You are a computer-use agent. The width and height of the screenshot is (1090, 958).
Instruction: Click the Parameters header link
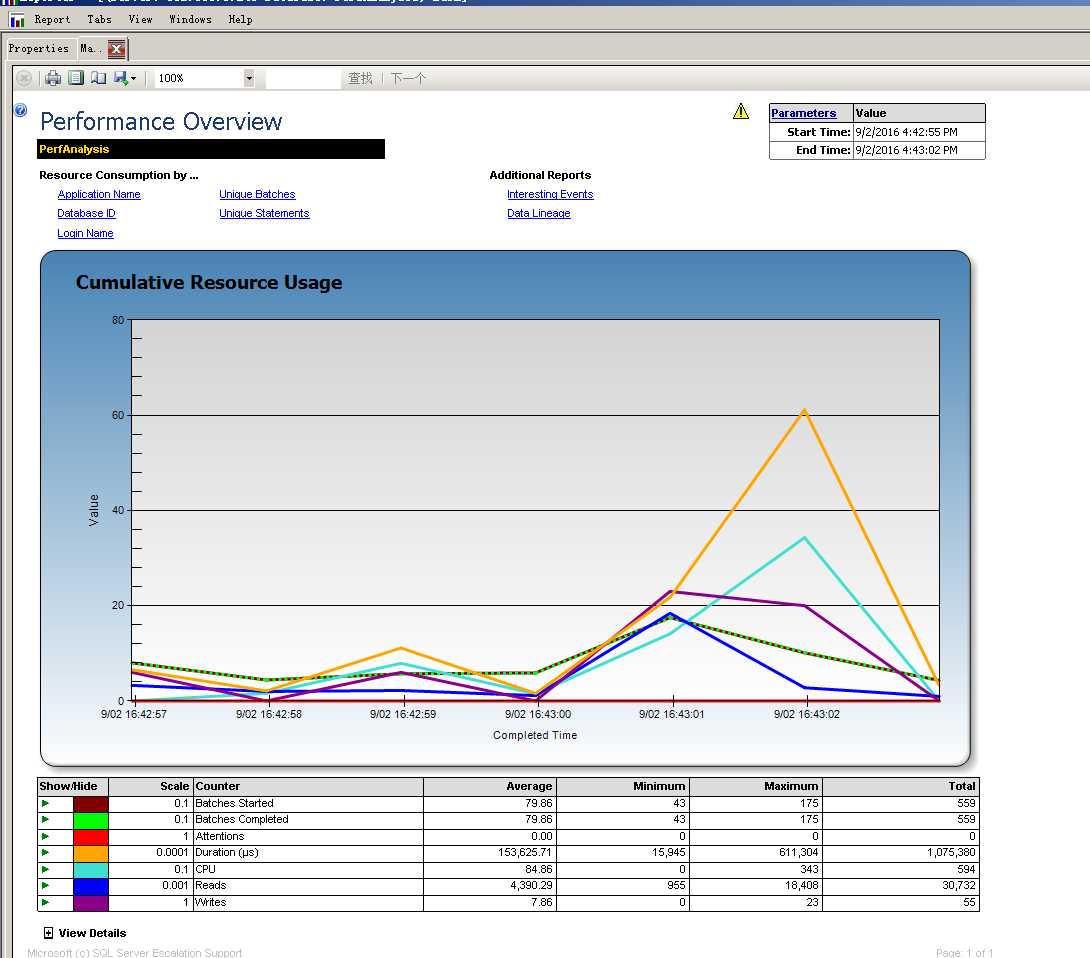click(804, 113)
